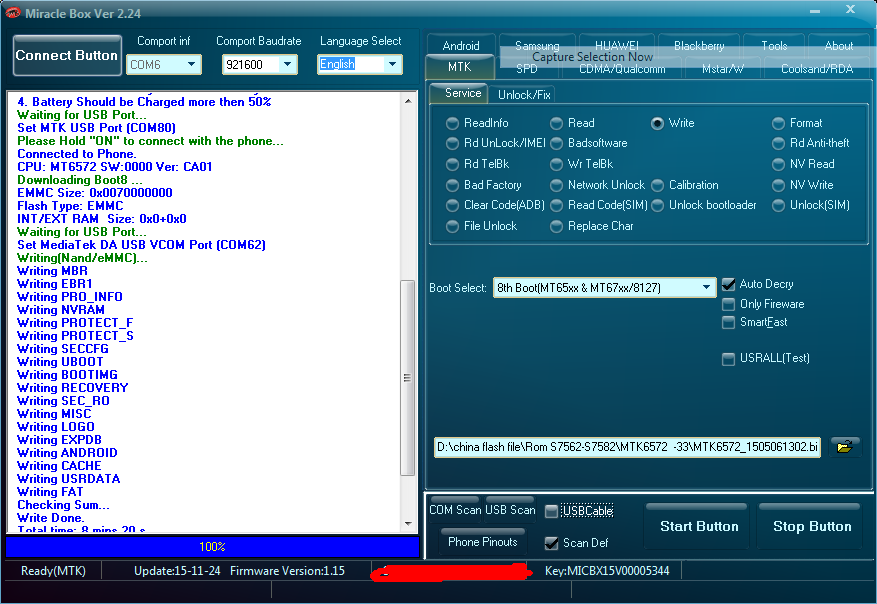Click the log scrollbar up arrow
The image size is (877, 604).
(408, 101)
